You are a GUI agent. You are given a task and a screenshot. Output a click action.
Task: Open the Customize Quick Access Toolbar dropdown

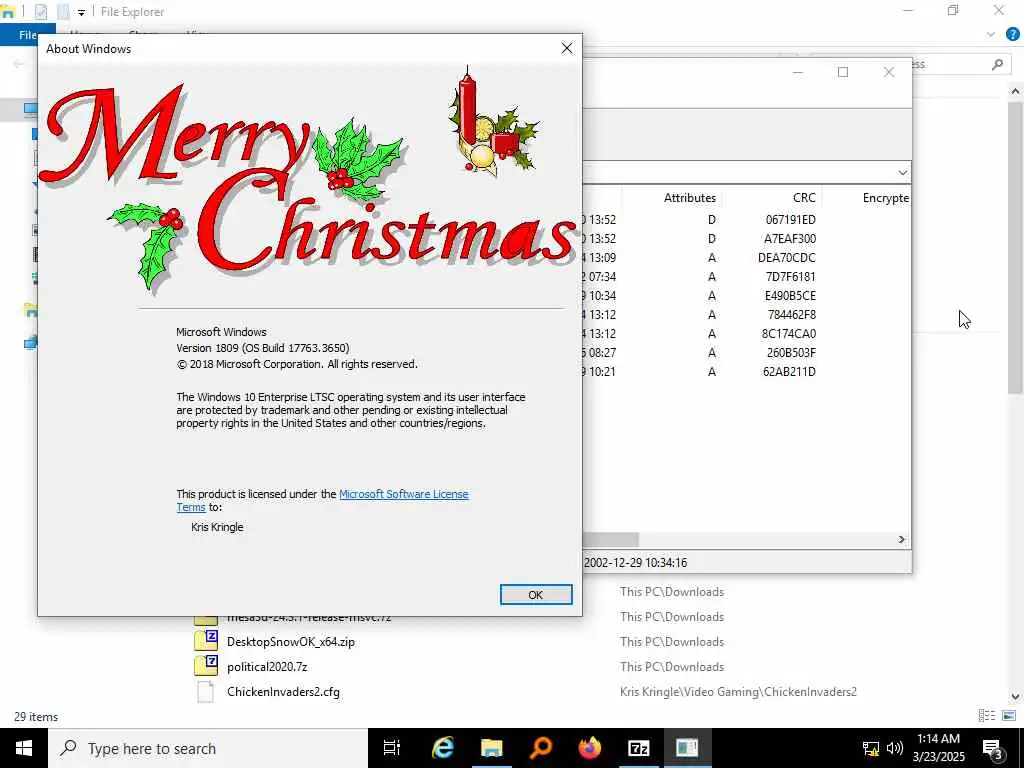pyautogui.click(x=81, y=12)
